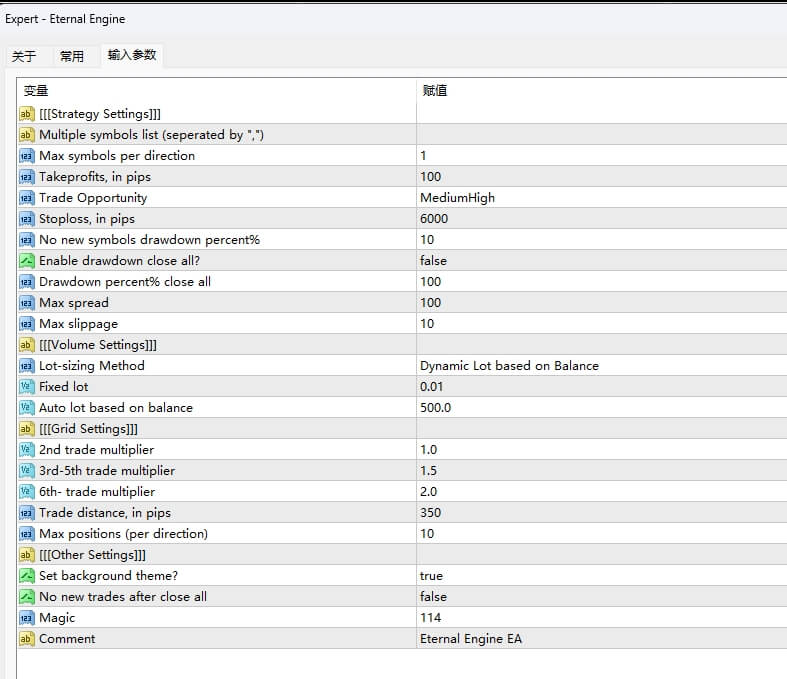Click the double icon beside Auto lot based on balance
This screenshot has width=787, height=679.
point(27,408)
